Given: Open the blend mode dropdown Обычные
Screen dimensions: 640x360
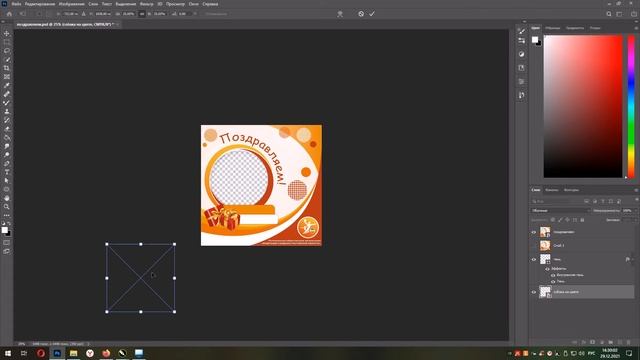Looking at the screenshot, I should pos(561,211).
